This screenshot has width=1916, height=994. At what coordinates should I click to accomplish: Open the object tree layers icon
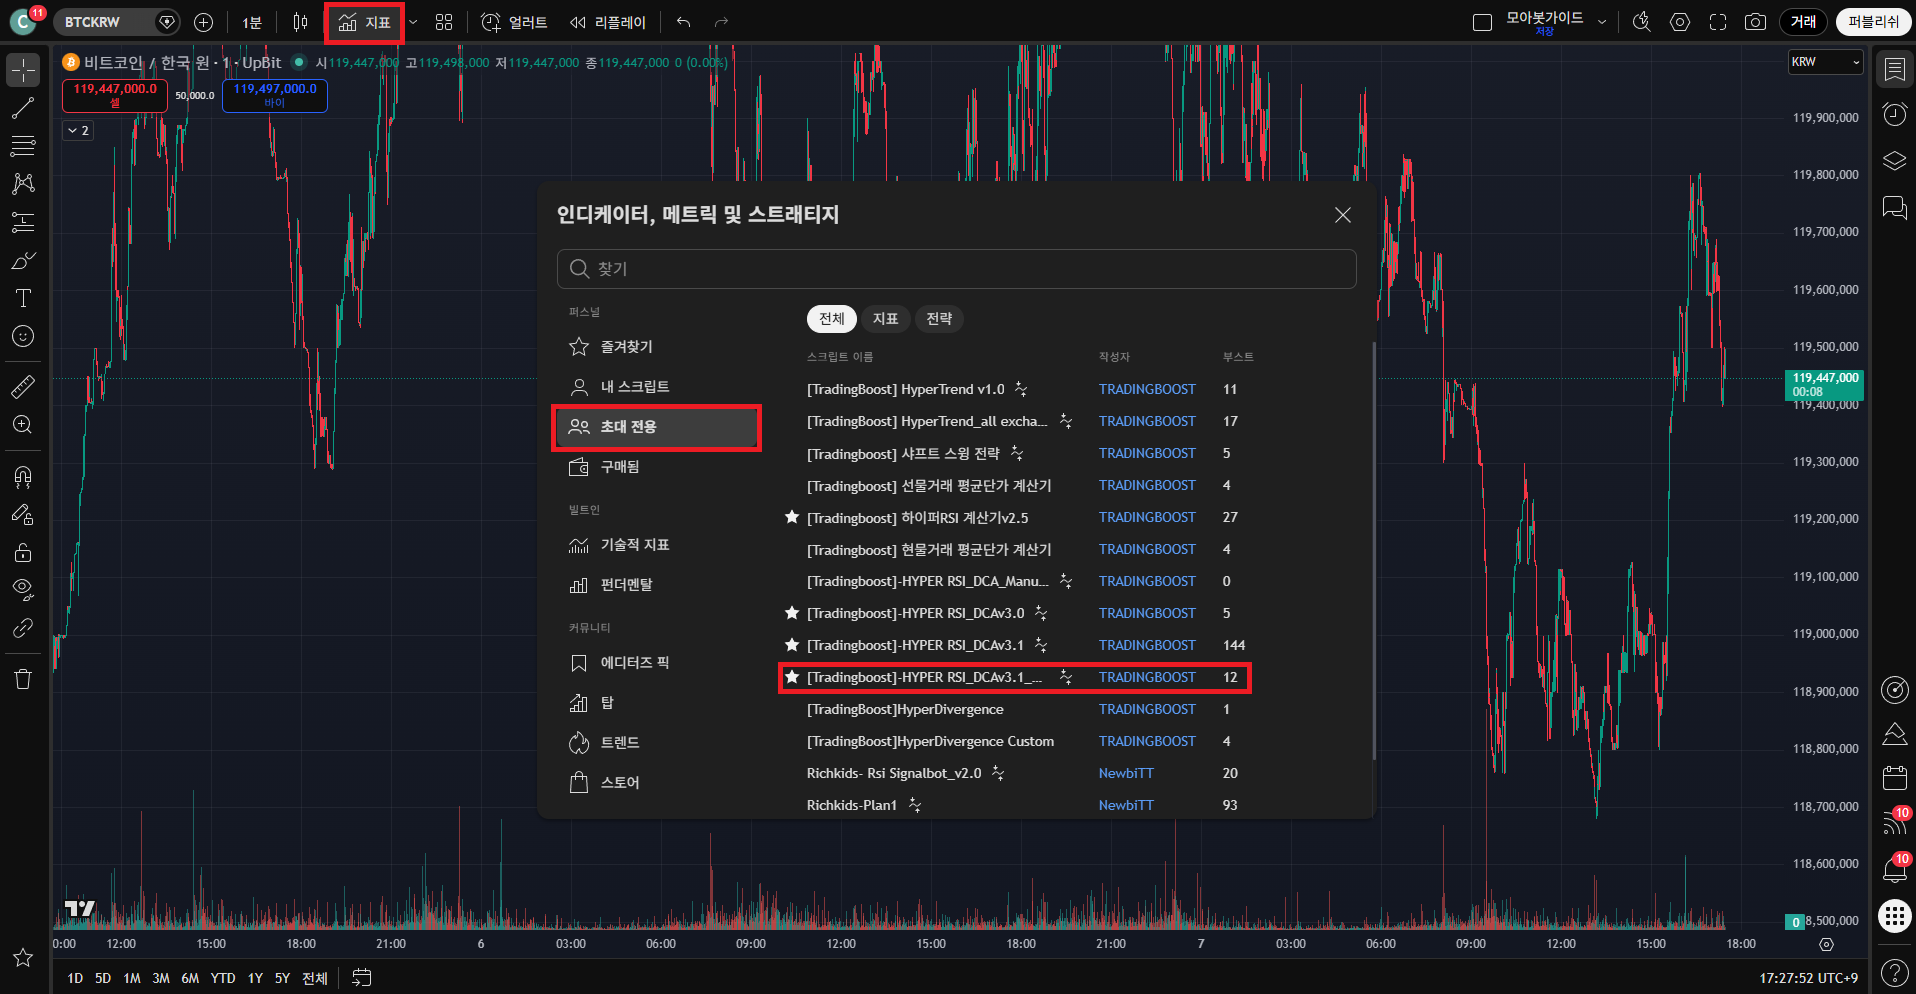coord(1894,161)
